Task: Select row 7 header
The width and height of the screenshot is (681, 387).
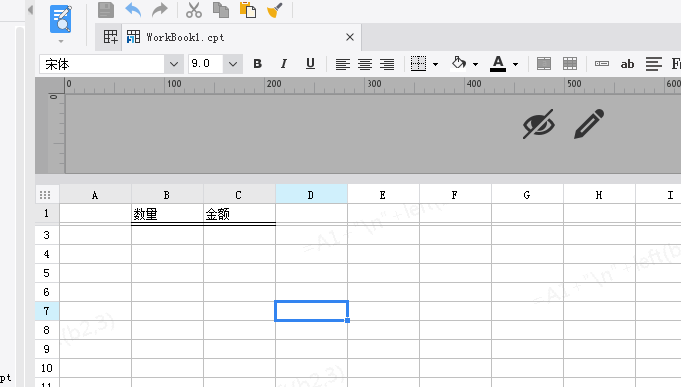Action: 46,311
